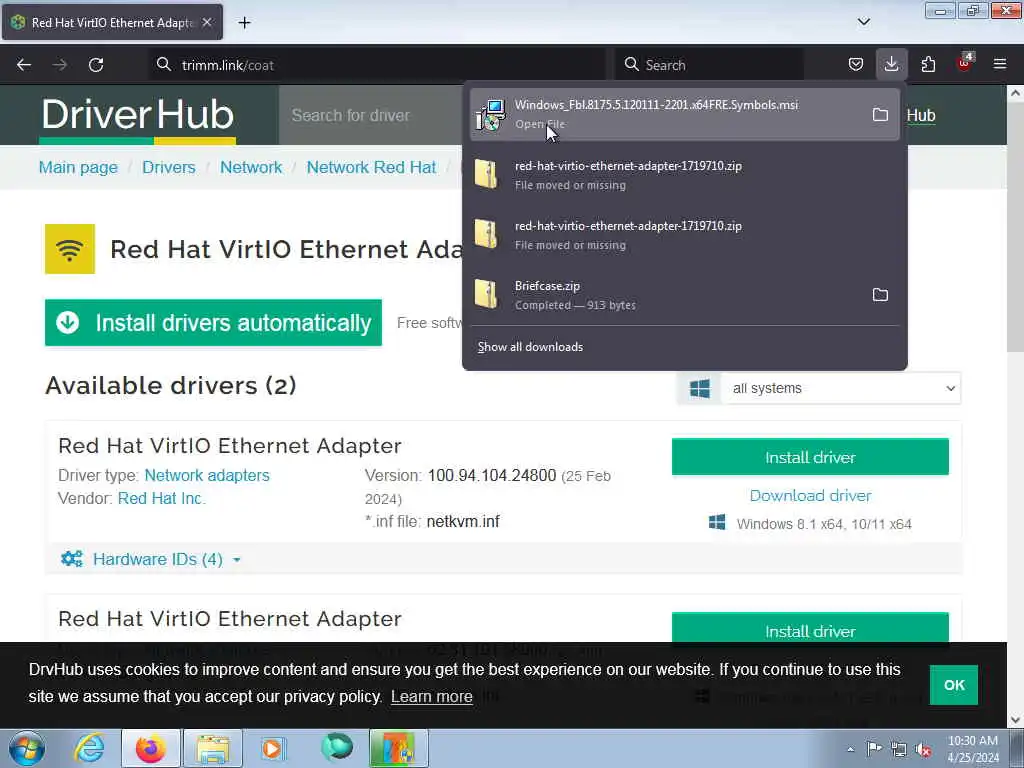The width and height of the screenshot is (1024, 768).
Task: Open the extensions puzzle icon
Action: click(928, 64)
